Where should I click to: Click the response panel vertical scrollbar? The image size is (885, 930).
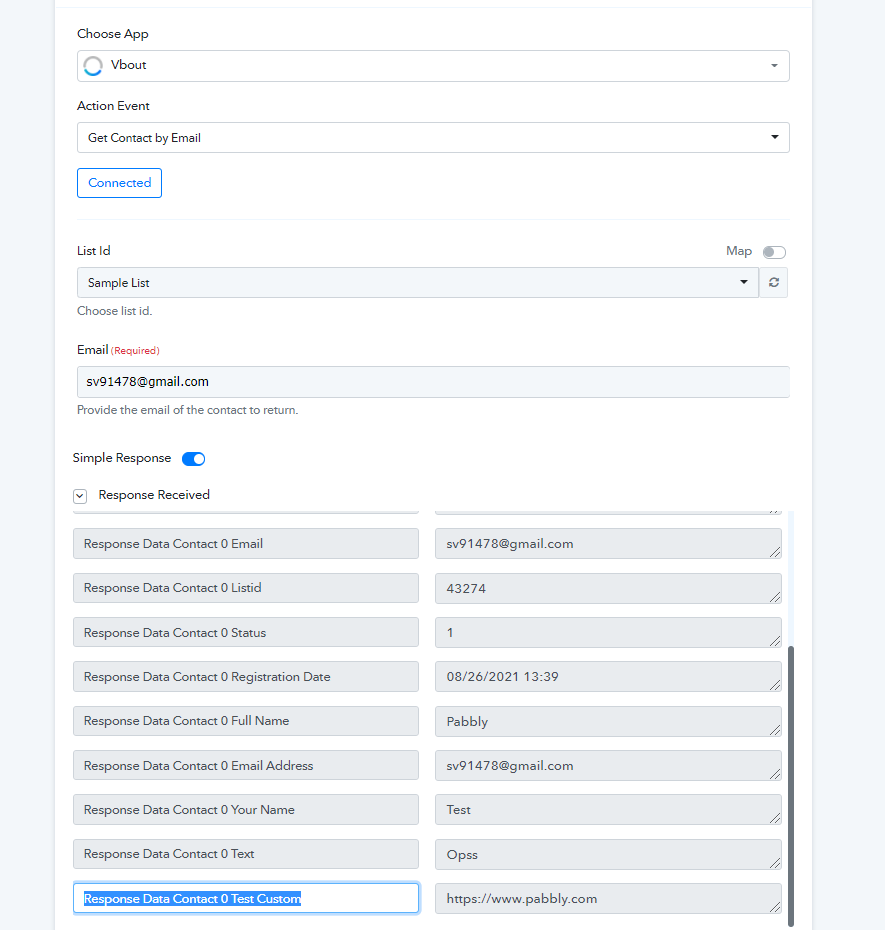pos(791,785)
